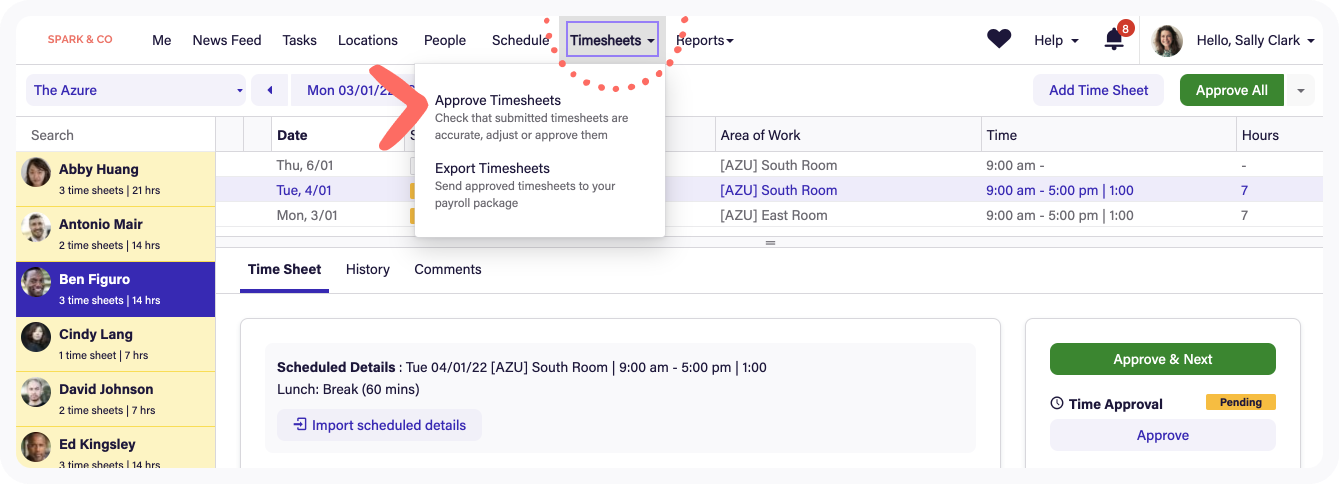Choose Export Timesheets from the menu
The height and width of the screenshot is (484, 1339).
(492, 169)
